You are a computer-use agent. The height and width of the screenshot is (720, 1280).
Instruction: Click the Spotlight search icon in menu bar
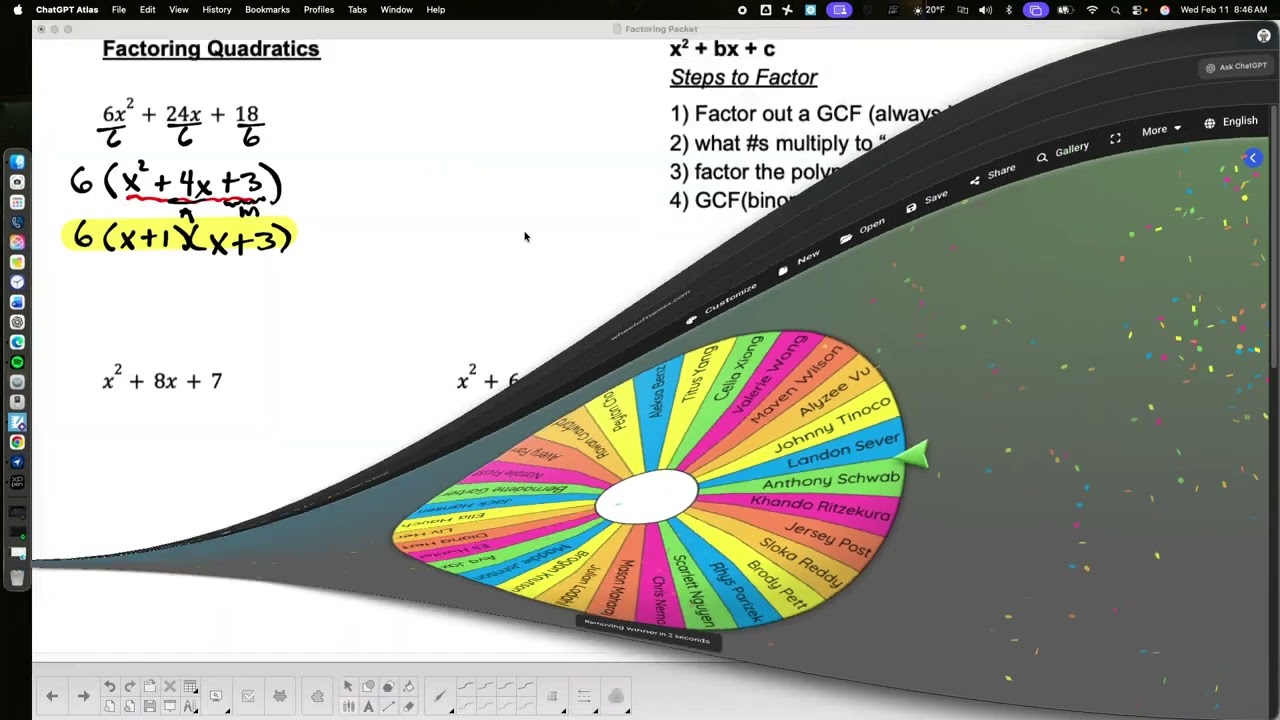[1115, 10]
